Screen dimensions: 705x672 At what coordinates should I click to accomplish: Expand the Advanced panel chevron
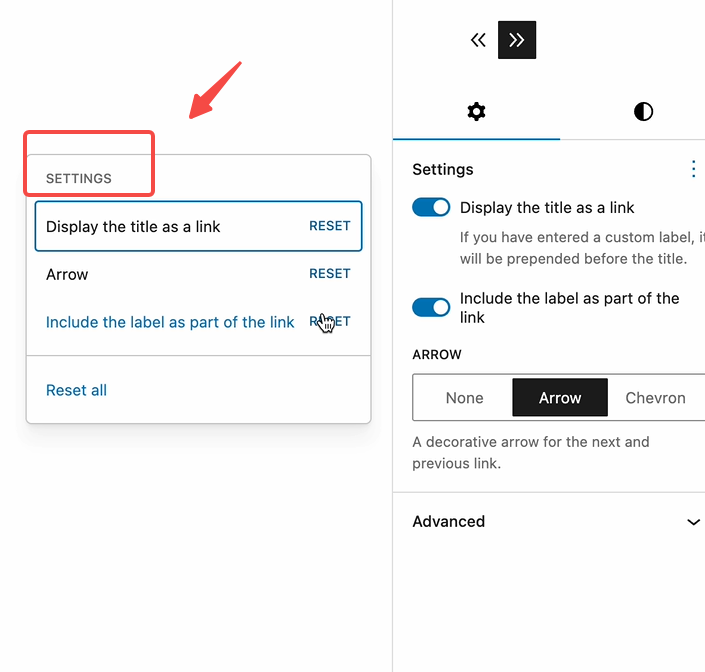pos(693,522)
